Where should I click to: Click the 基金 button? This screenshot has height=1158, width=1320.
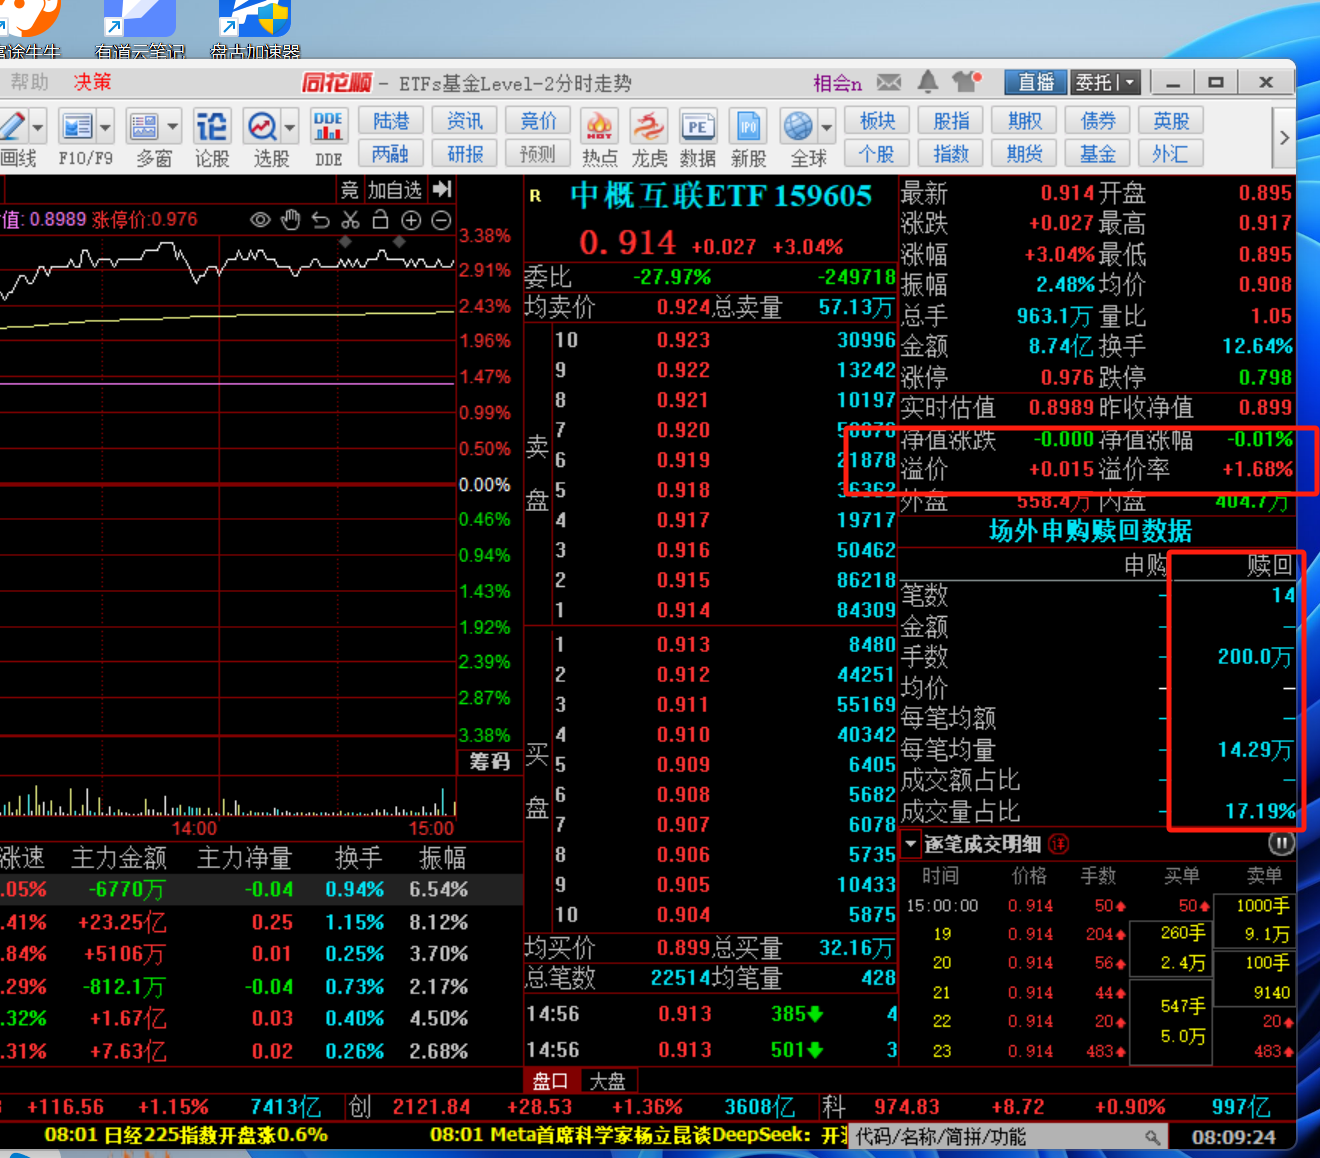click(x=1097, y=154)
